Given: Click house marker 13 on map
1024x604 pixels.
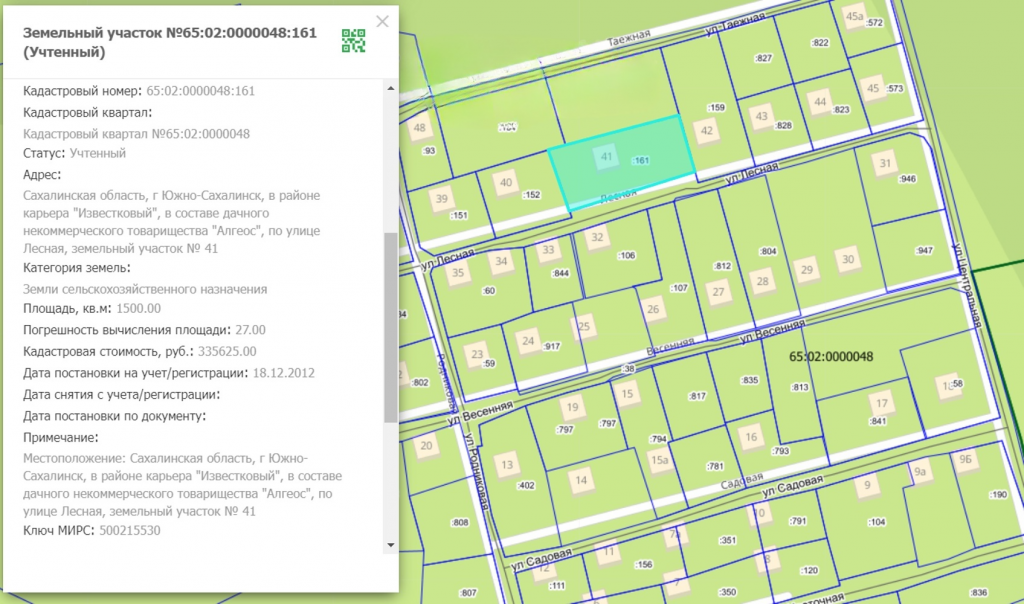Looking at the screenshot, I should [x=507, y=466].
